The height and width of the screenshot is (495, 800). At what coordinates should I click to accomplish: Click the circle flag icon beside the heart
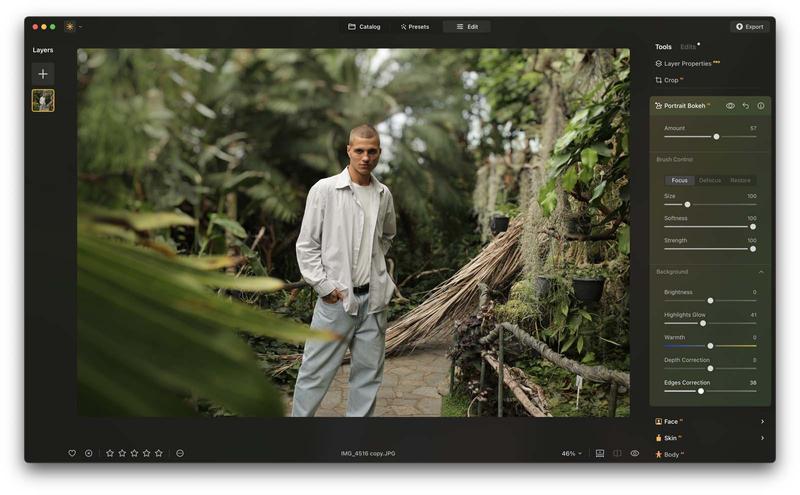coord(88,453)
